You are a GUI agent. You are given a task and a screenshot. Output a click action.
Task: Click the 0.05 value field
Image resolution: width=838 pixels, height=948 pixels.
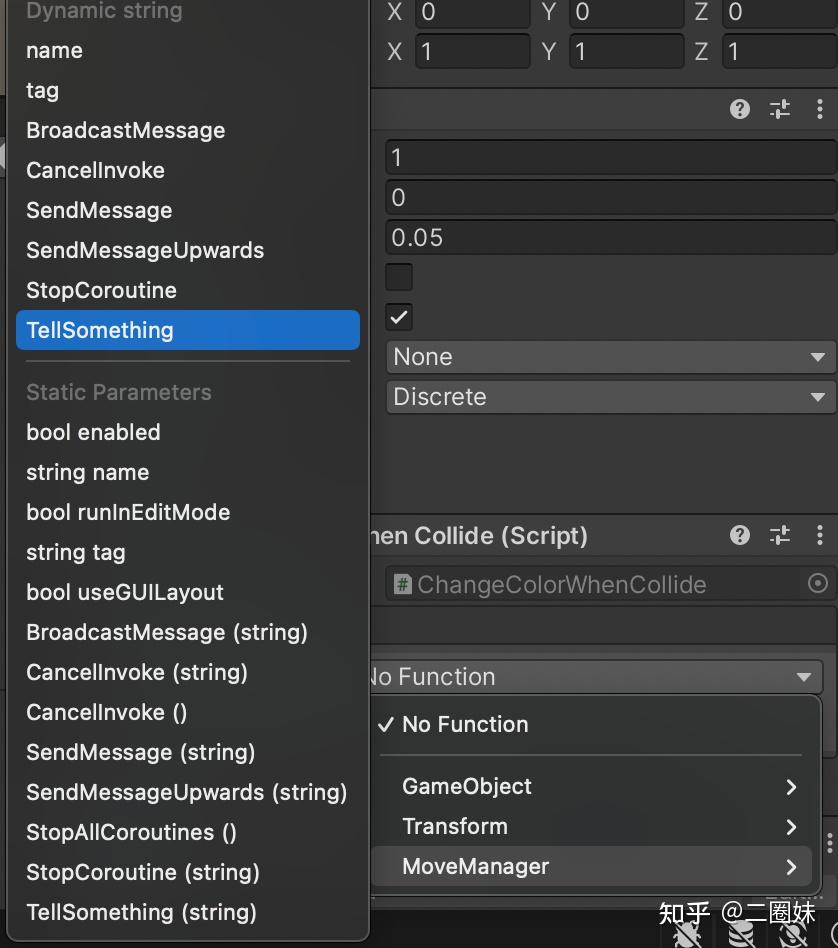tap(611, 238)
